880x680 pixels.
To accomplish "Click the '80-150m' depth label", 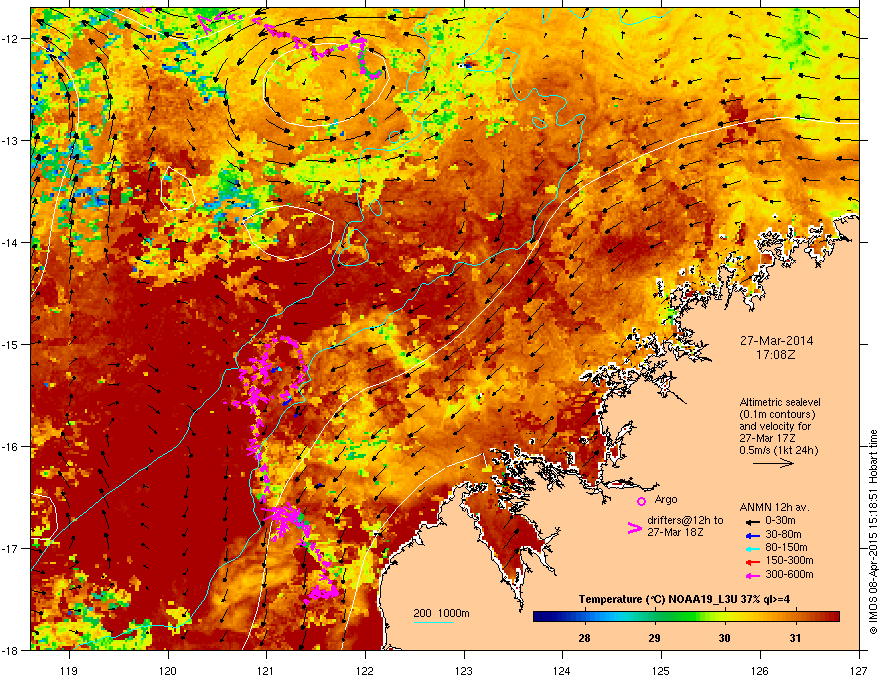I will pyautogui.click(x=786, y=547).
